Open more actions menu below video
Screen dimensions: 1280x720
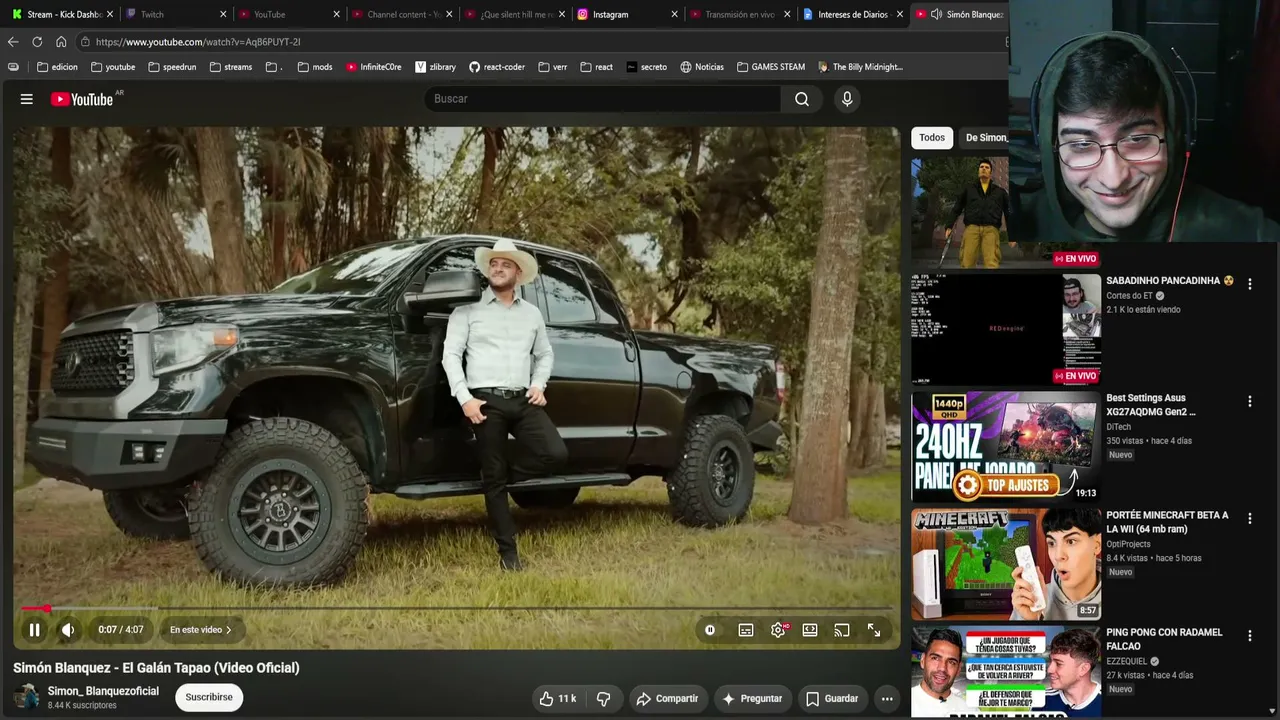click(x=887, y=699)
